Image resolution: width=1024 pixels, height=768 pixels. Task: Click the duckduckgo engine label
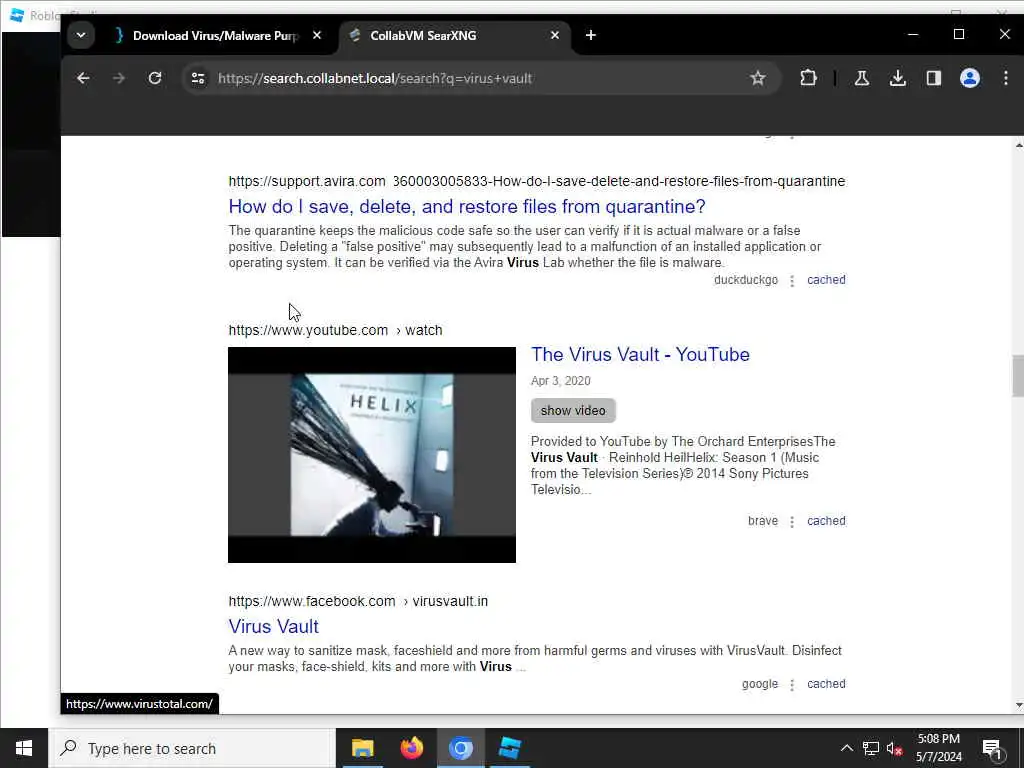pos(746,280)
